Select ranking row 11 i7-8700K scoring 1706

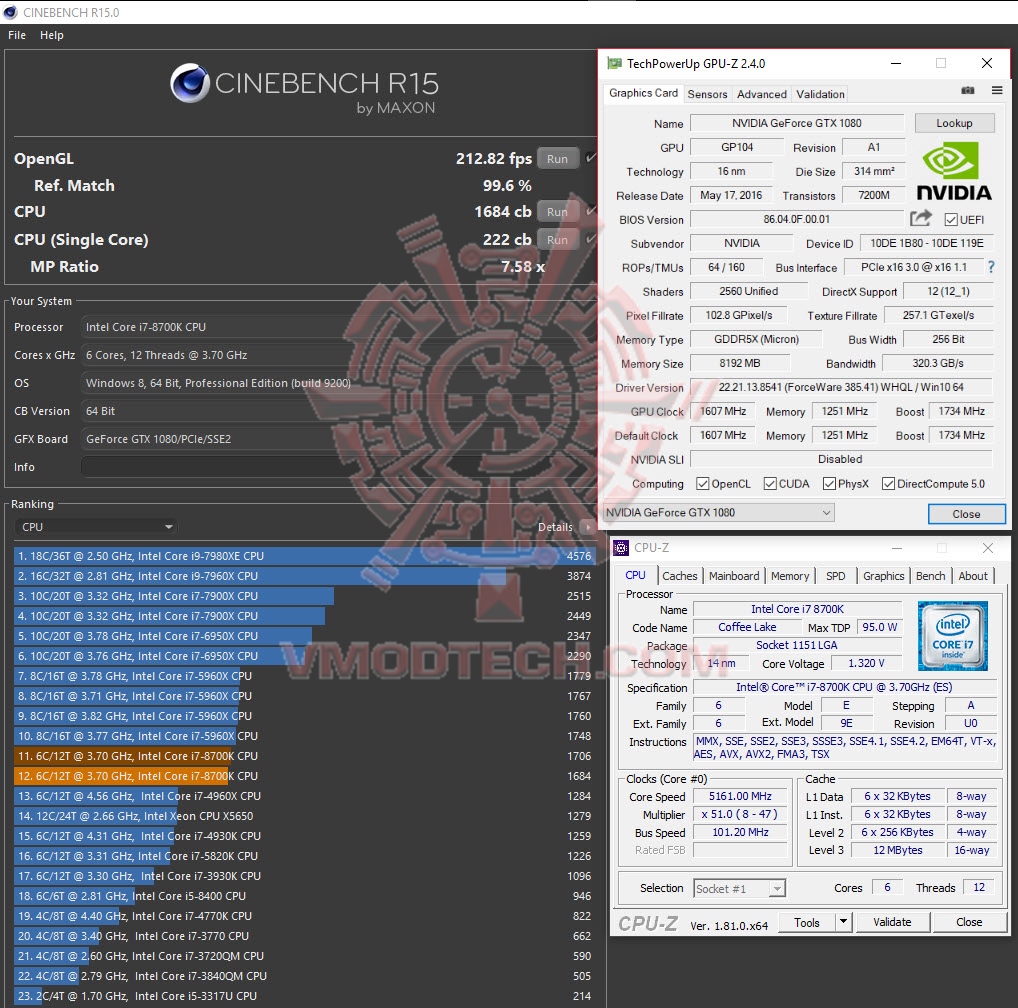pos(304,756)
